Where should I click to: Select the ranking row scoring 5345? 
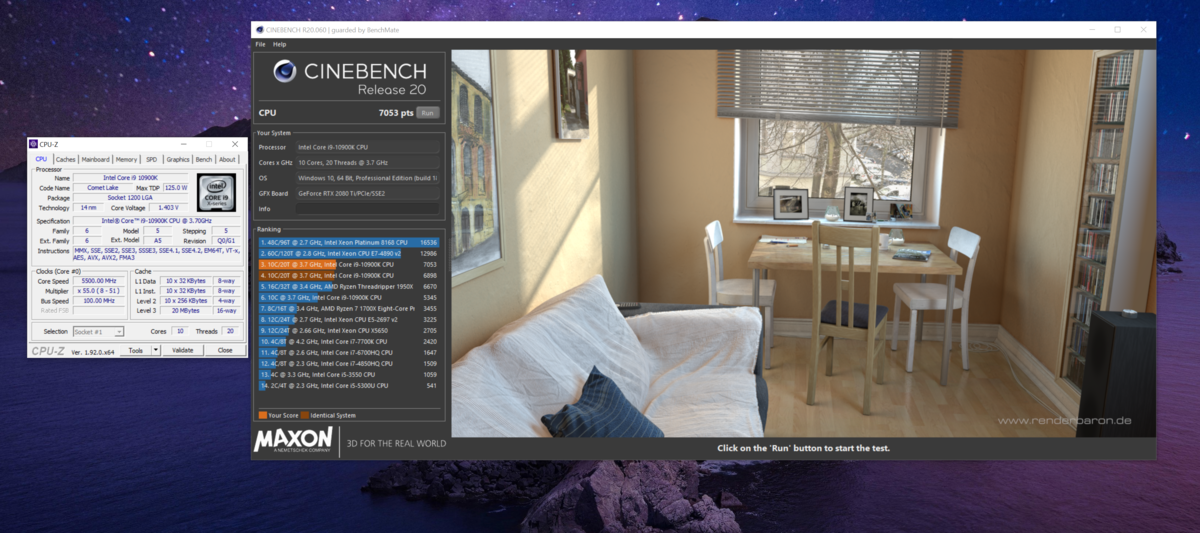pyautogui.click(x=348, y=297)
